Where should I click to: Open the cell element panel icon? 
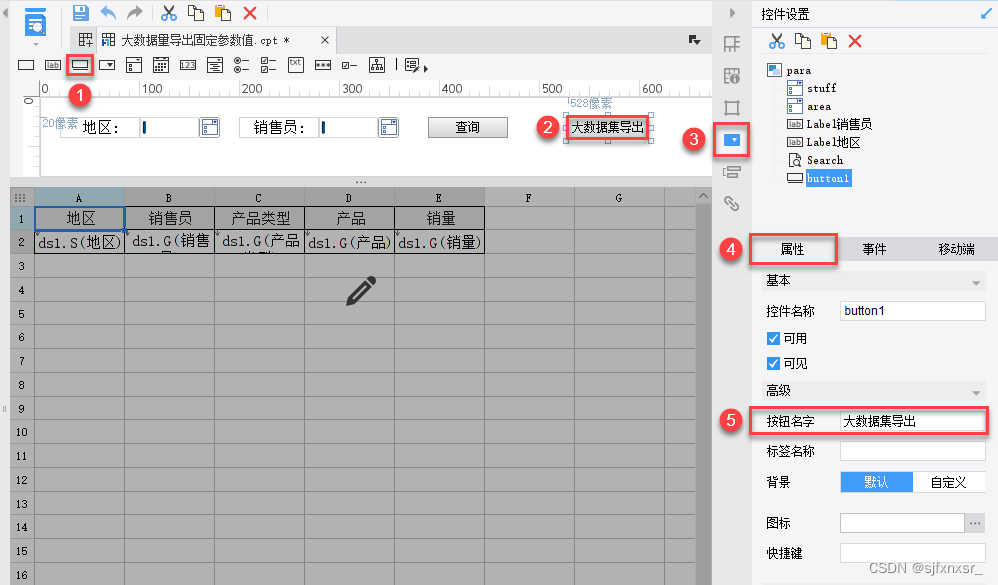732,44
